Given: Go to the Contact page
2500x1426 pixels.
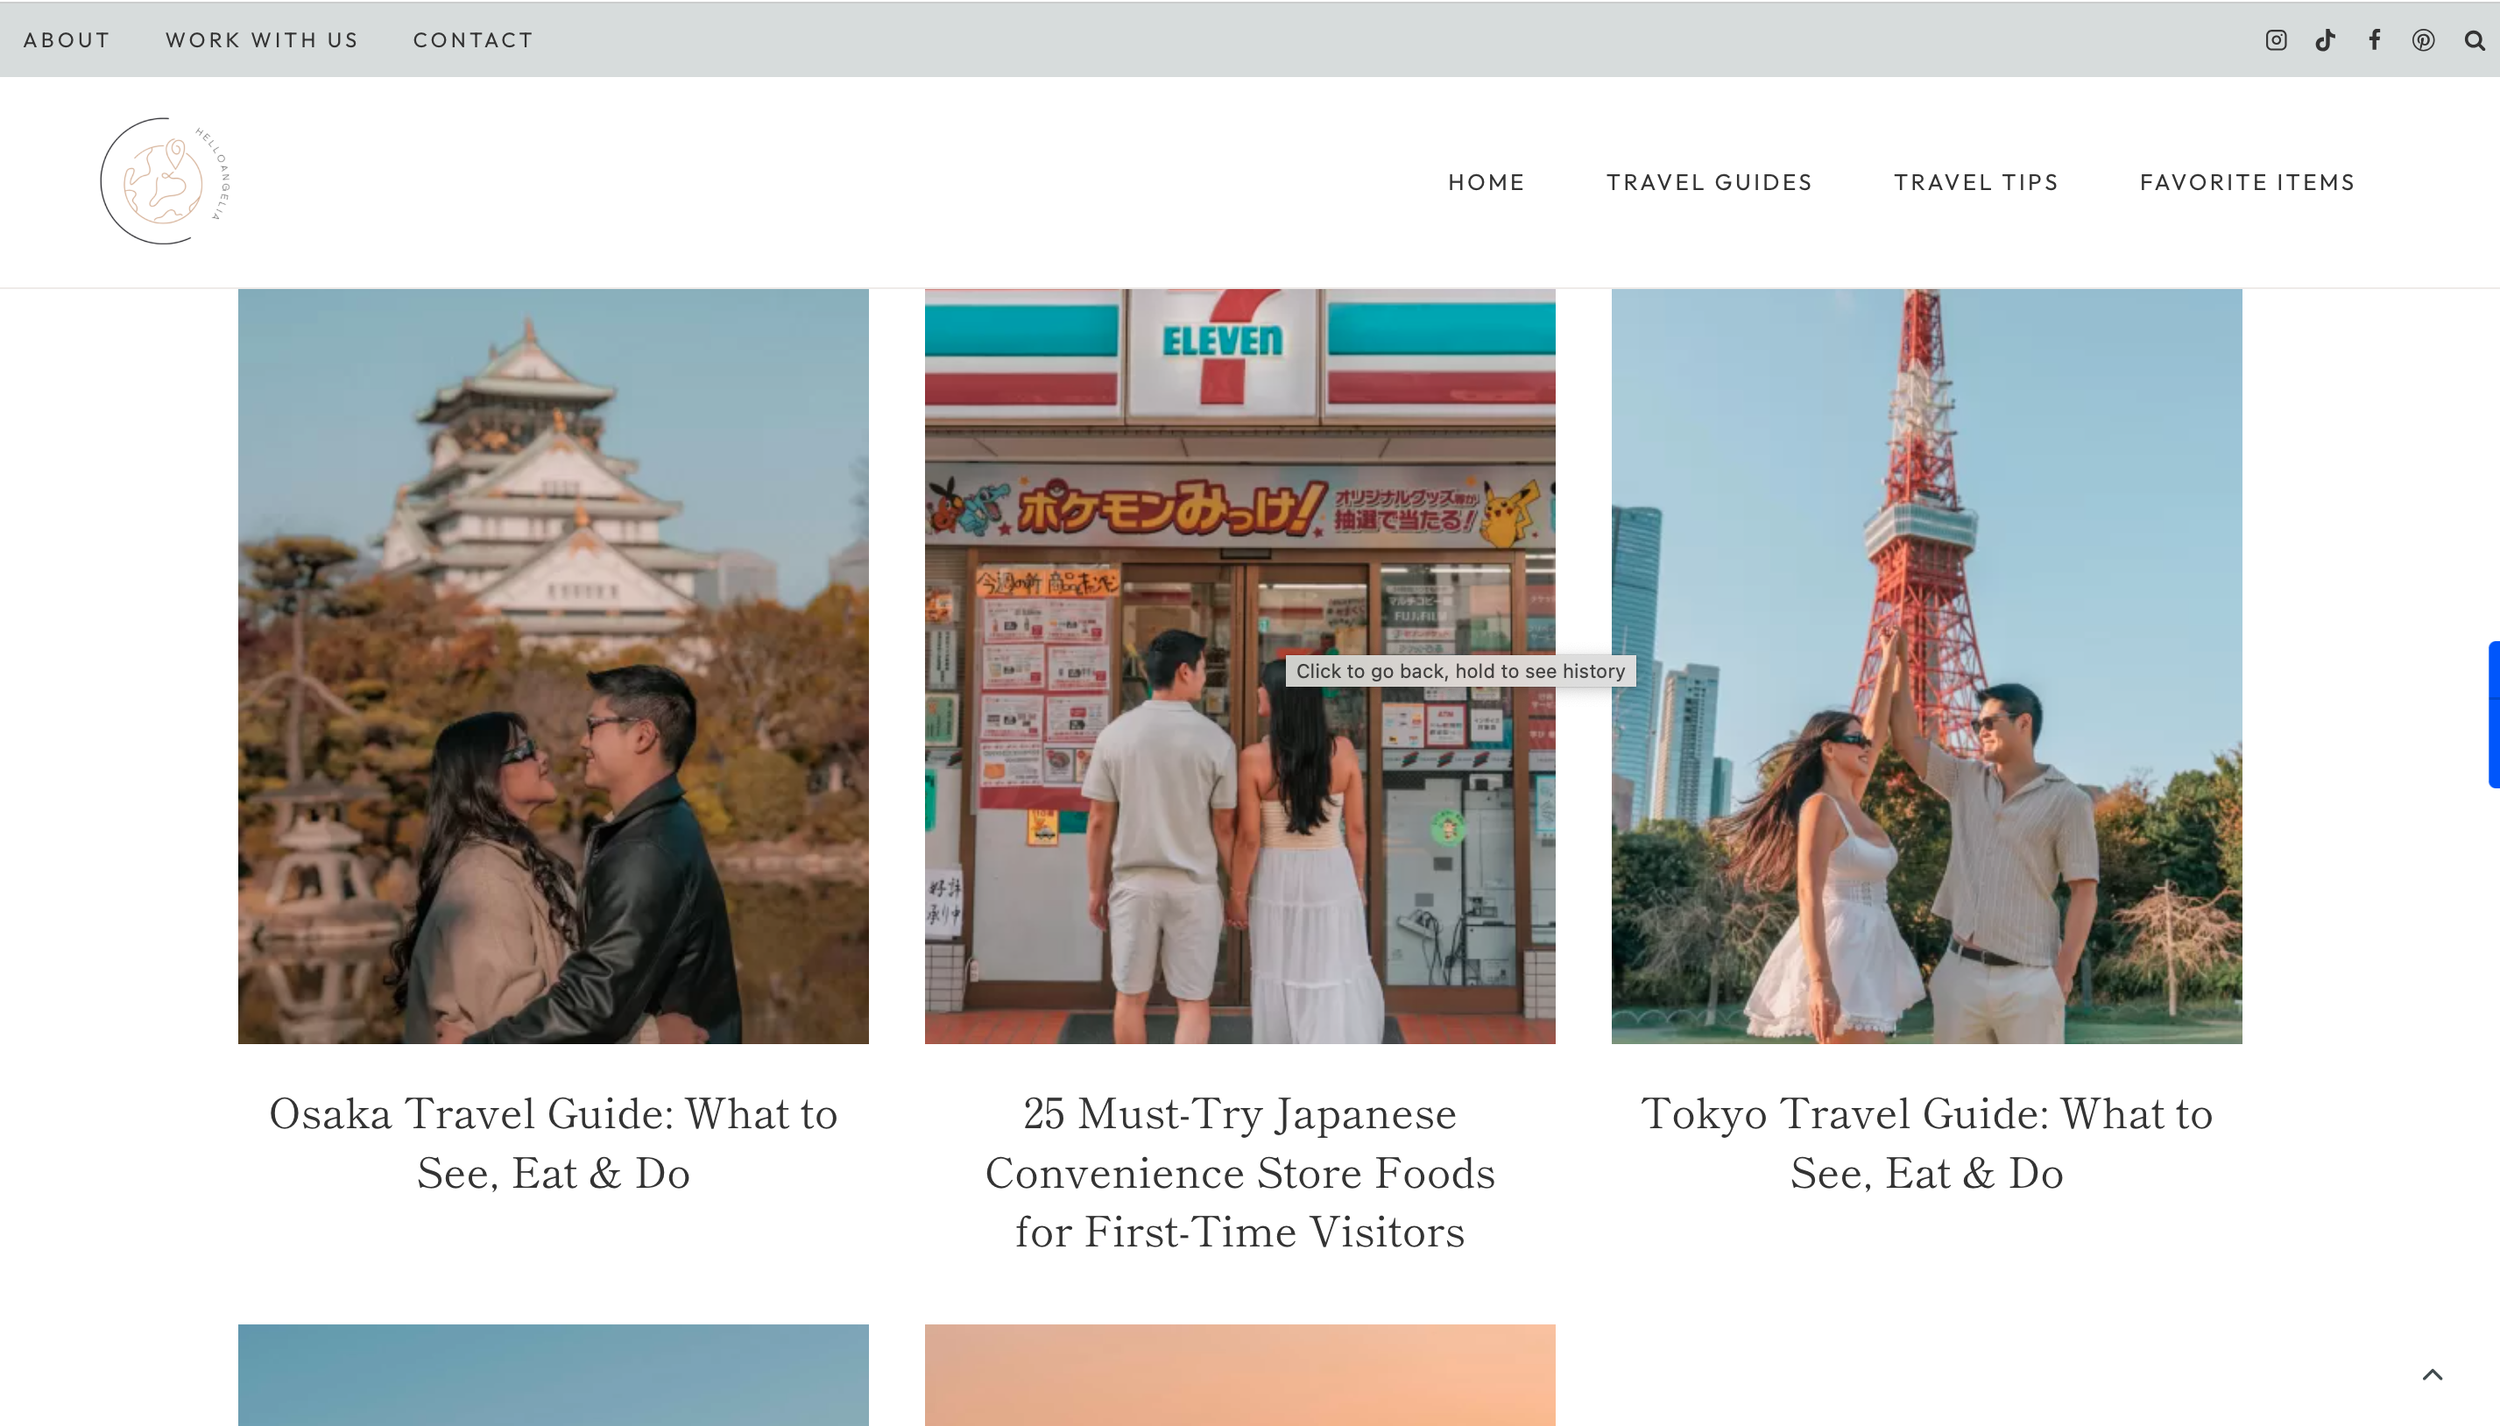Looking at the screenshot, I should pyautogui.click(x=473, y=40).
